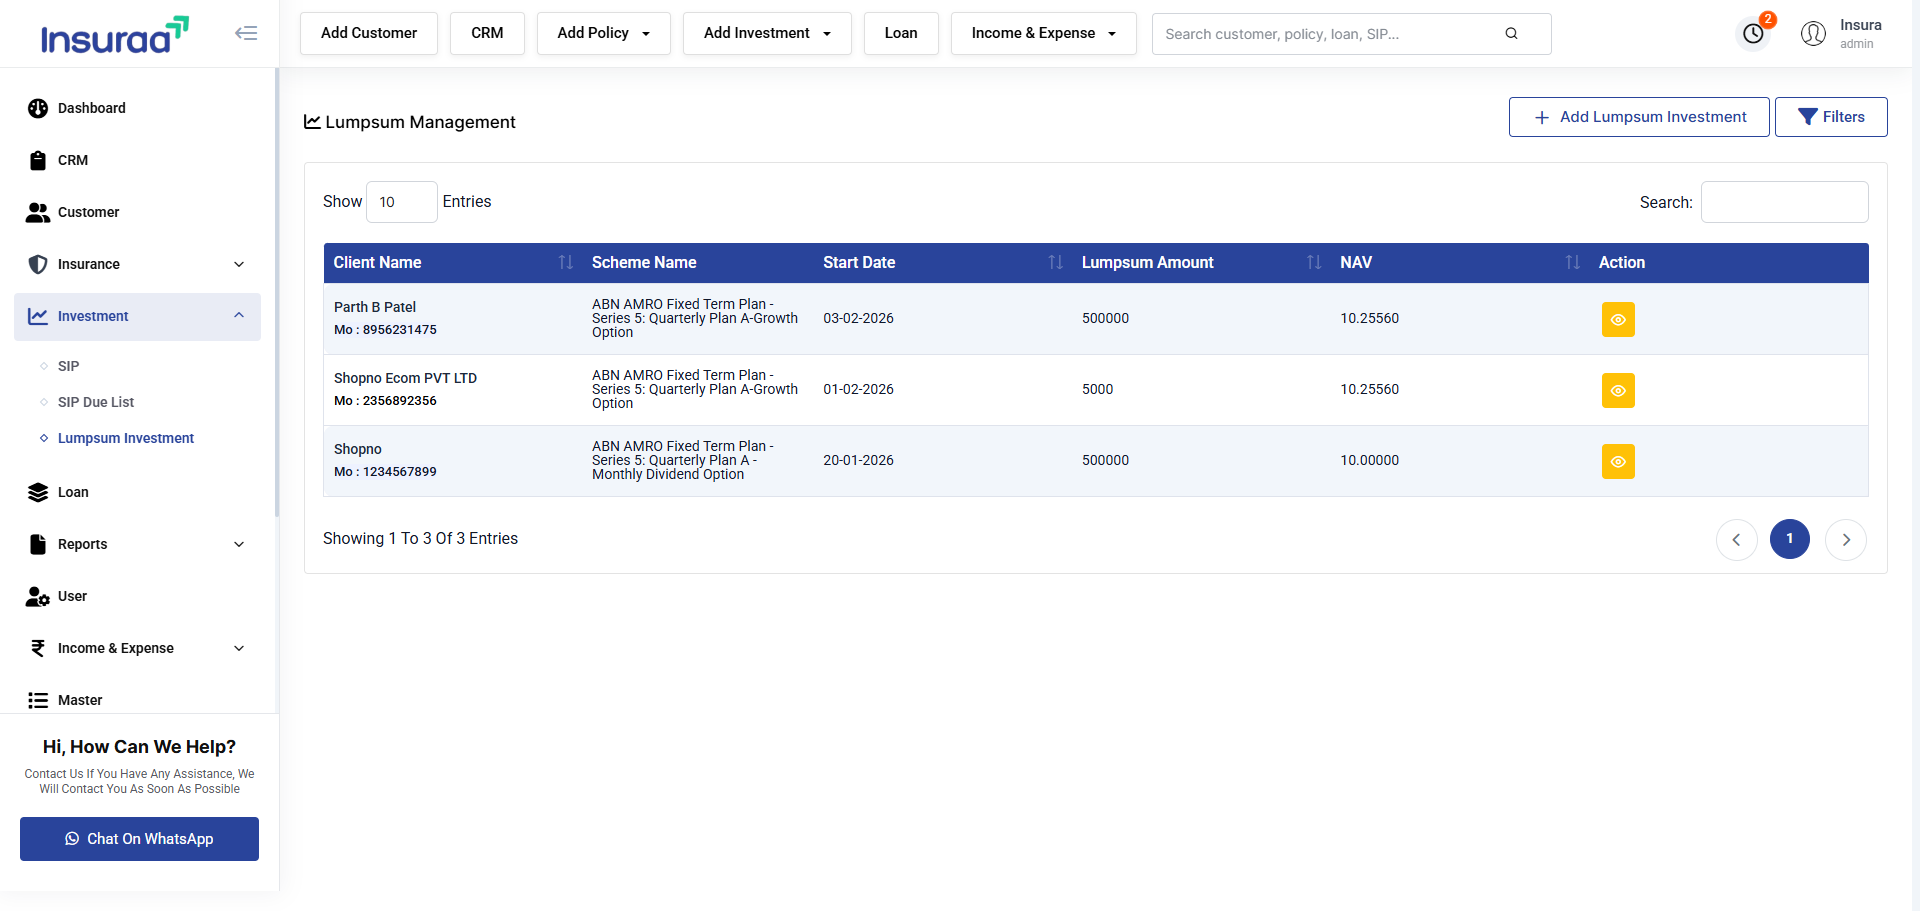The width and height of the screenshot is (1920, 911).
Task: Expand Income & Expense sidebar chevron
Action: pyautogui.click(x=239, y=648)
